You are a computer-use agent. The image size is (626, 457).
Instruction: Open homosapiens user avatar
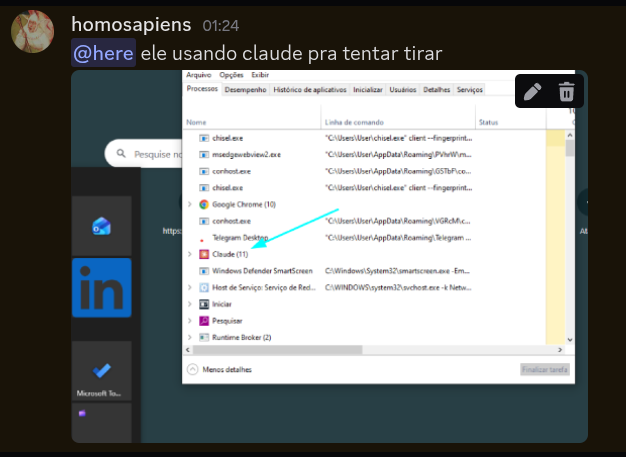pyautogui.click(x=32, y=32)
